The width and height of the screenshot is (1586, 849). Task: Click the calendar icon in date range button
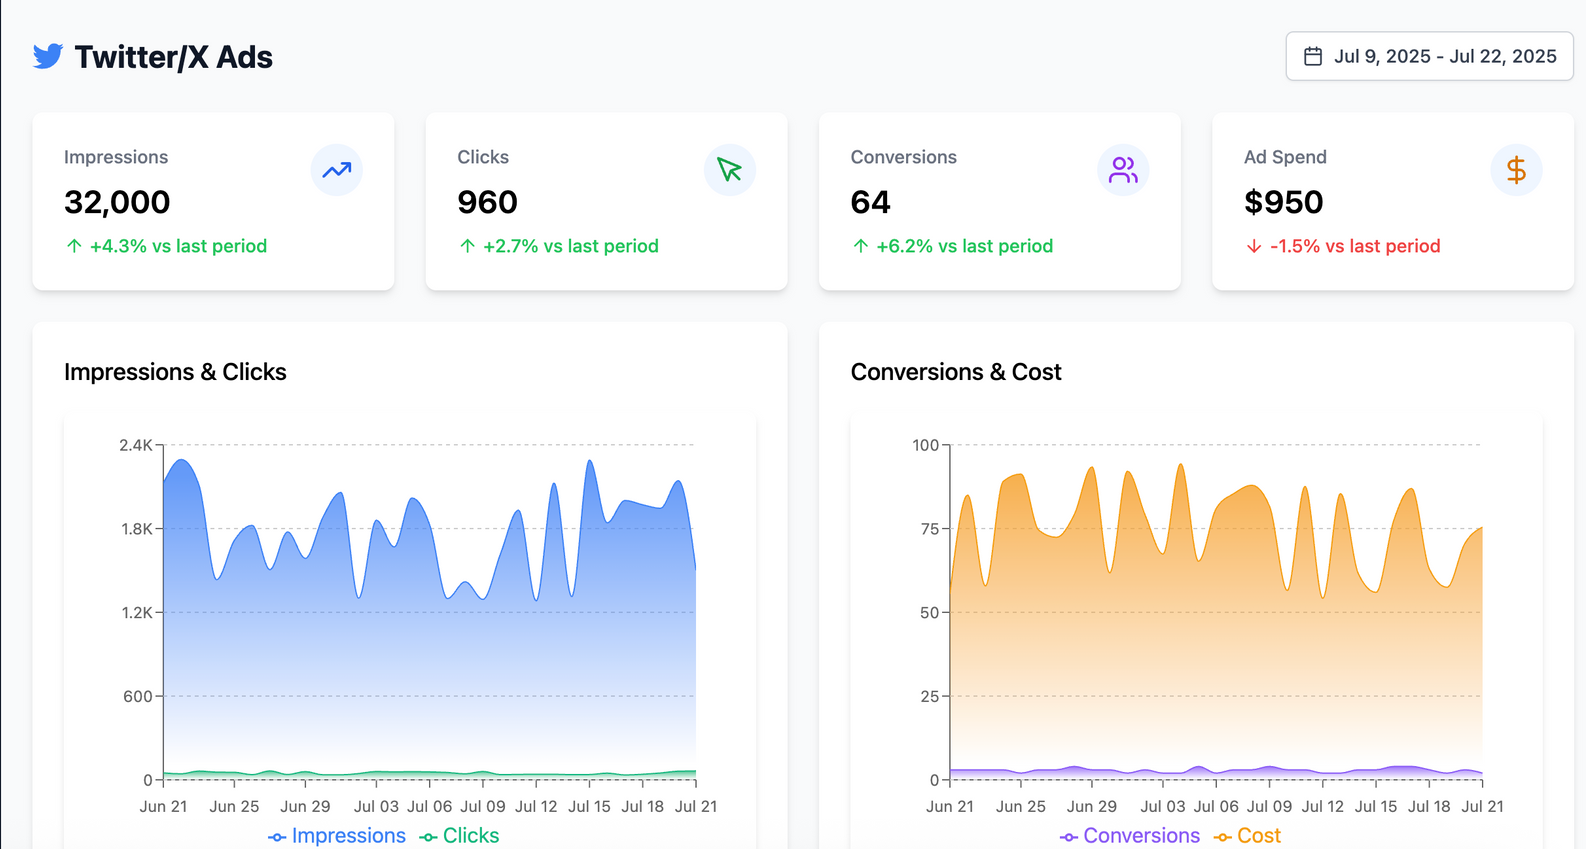(x=1313, y=56)
